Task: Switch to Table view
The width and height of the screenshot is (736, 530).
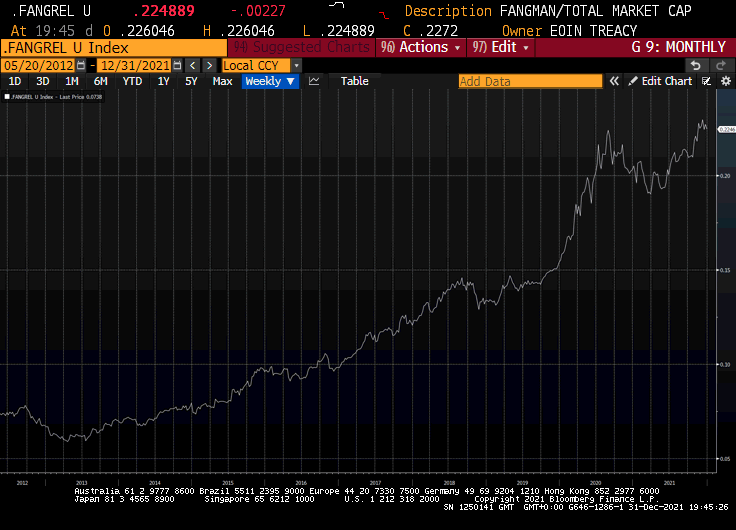Action: (x=354, y=81)
